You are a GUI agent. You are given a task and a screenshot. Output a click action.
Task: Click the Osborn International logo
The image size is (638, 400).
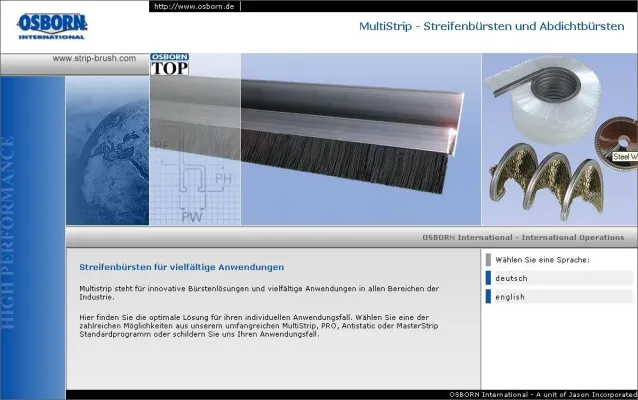[x=52, y=26]
